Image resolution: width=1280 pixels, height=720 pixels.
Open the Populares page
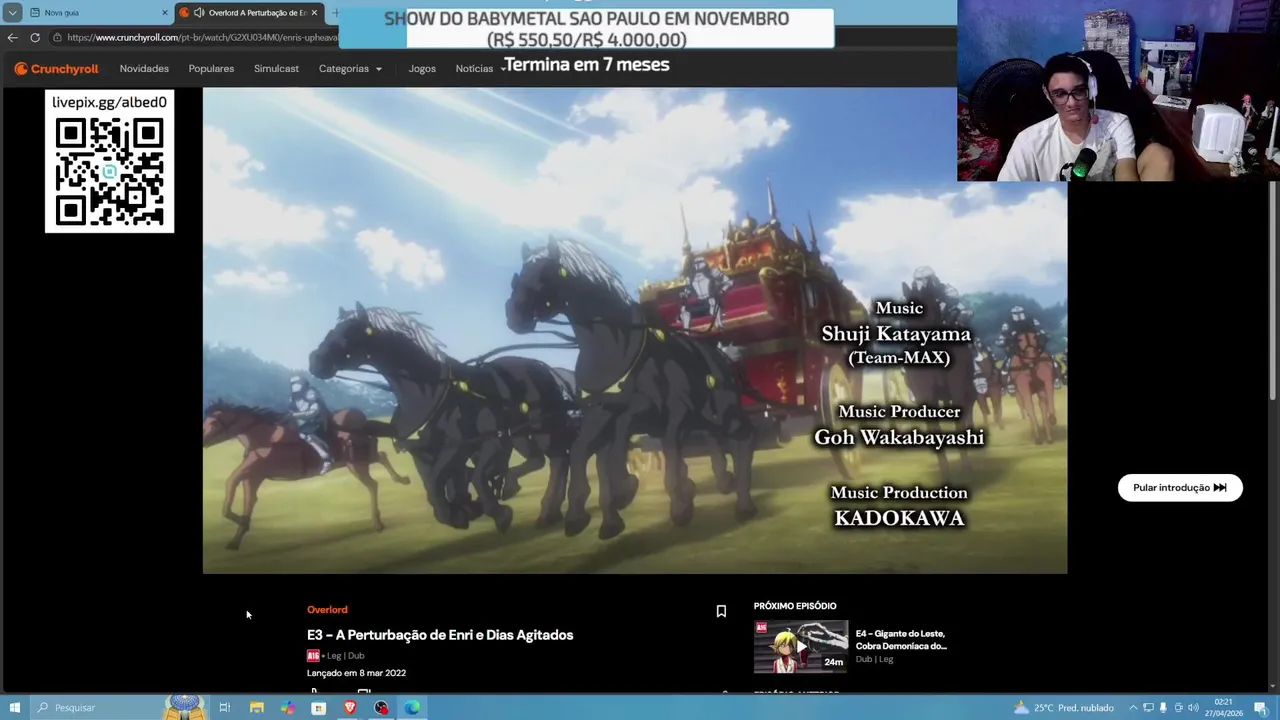click(211, 69)
